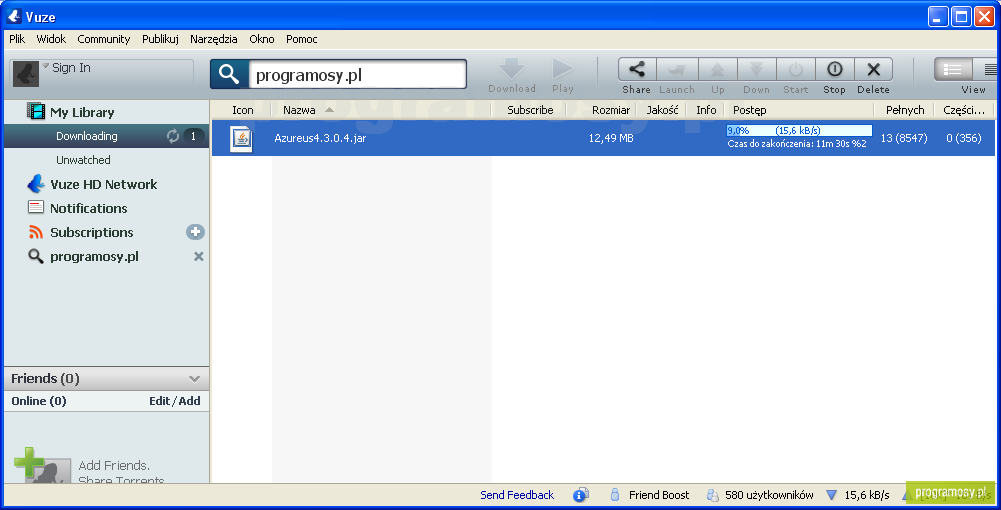Click the info icon in status bar
The width and height of the screenshot is (1001, 510).
(581, 495)
